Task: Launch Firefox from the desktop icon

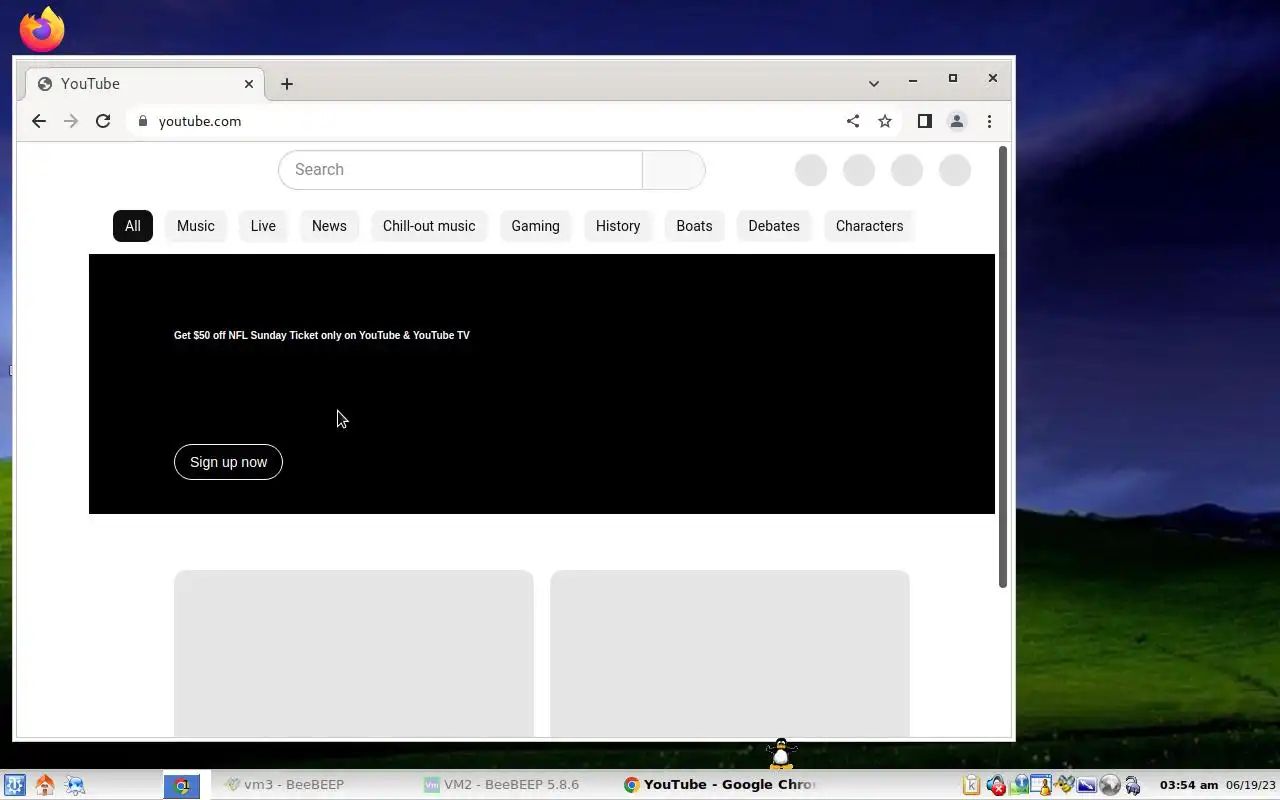Action: 42,29
